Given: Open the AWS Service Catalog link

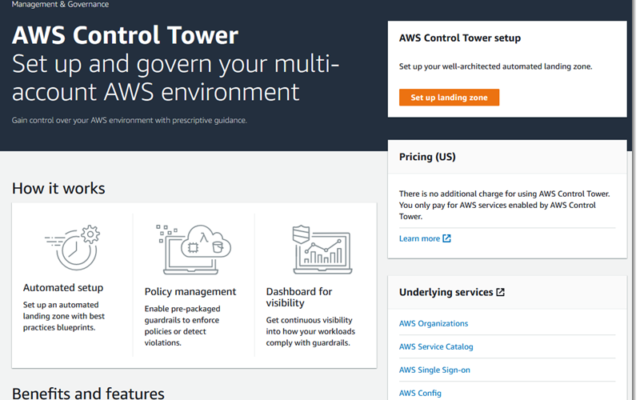Looking at the screenshot, I should (x=436, y=347).
